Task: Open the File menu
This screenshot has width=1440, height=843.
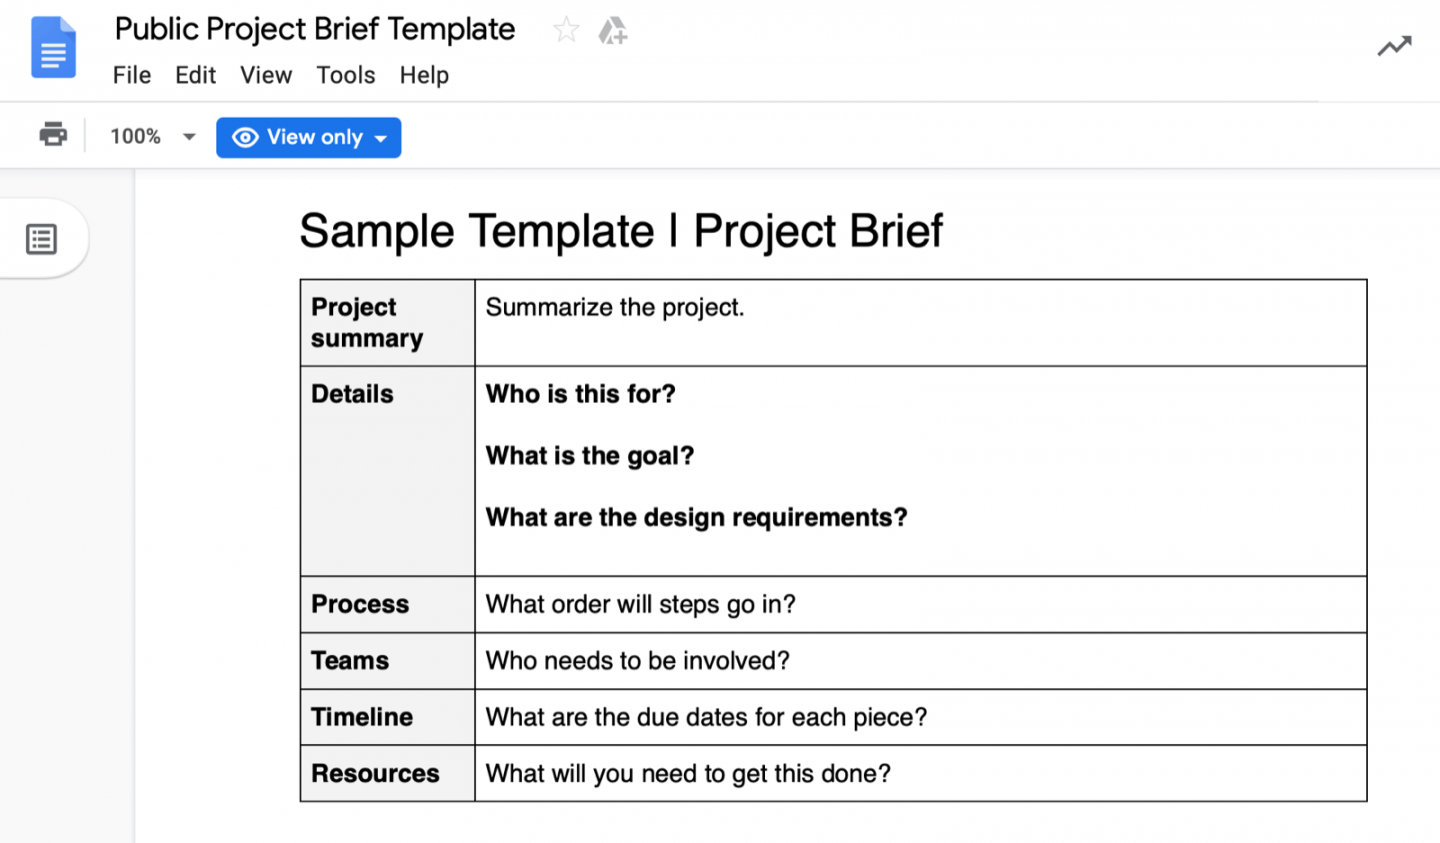Action: (132, 75)
